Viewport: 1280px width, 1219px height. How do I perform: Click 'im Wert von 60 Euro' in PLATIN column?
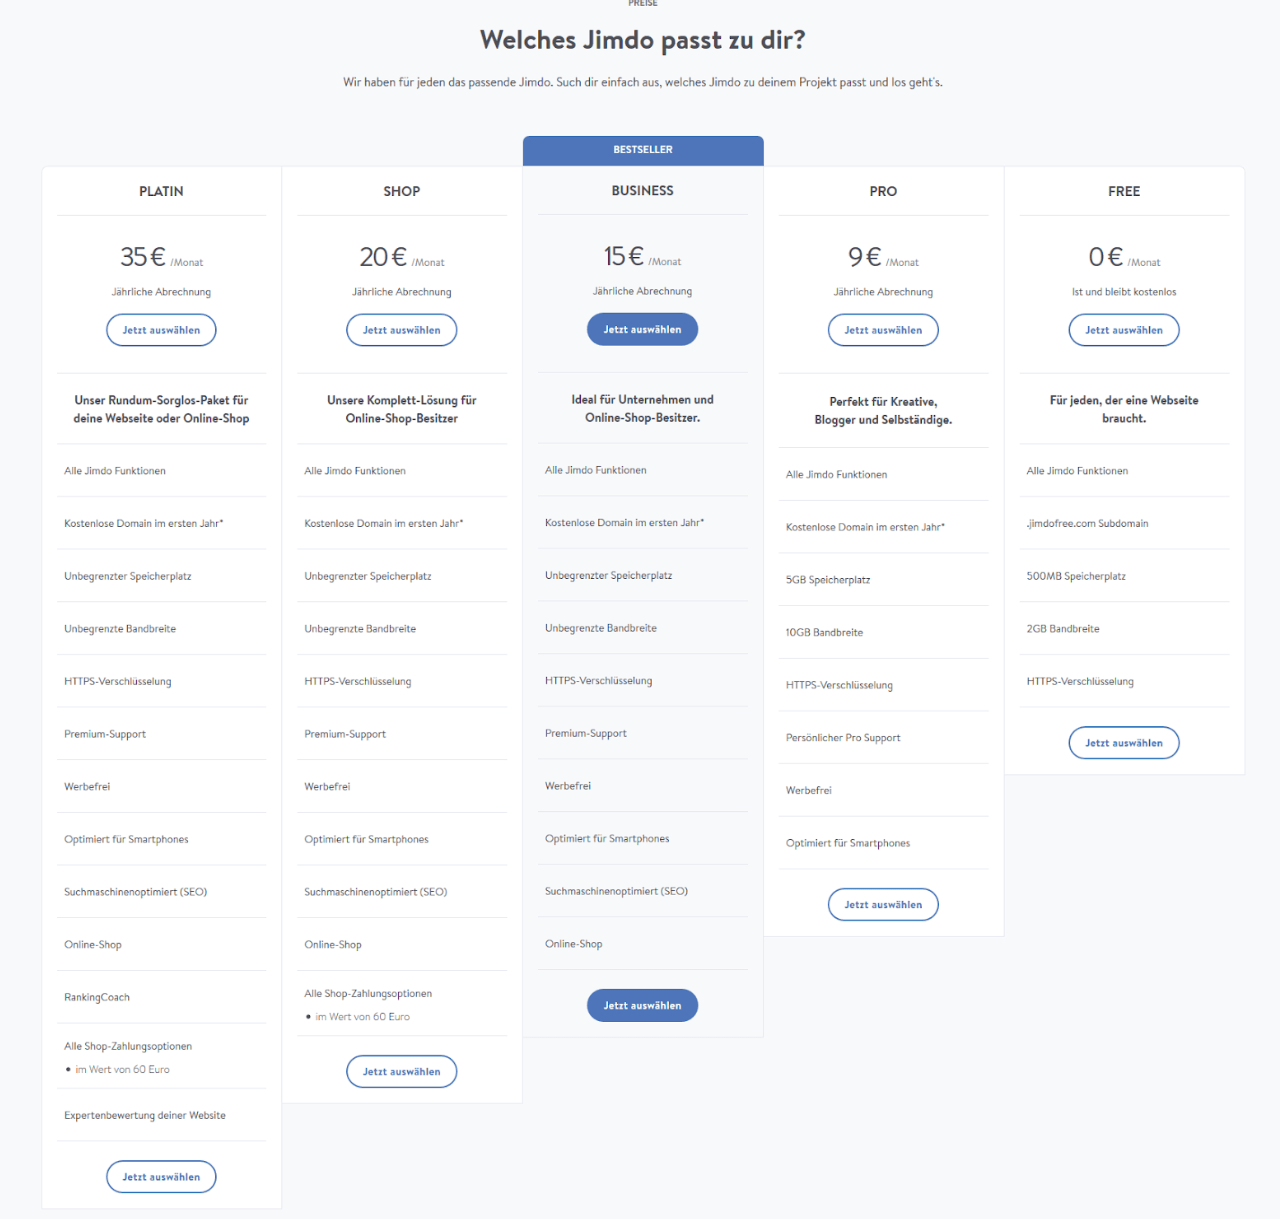click(122, 1070)
